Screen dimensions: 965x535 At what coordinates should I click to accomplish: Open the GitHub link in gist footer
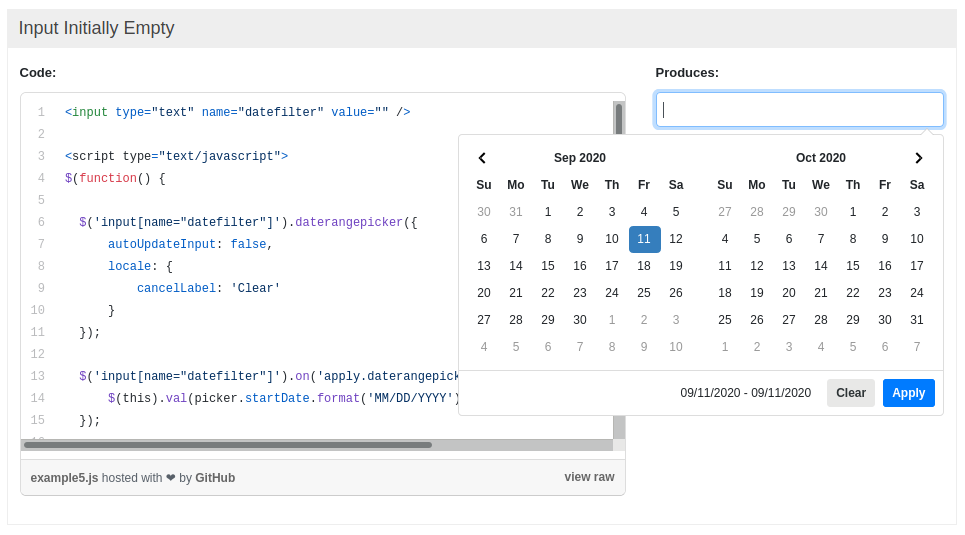[215, 478]
